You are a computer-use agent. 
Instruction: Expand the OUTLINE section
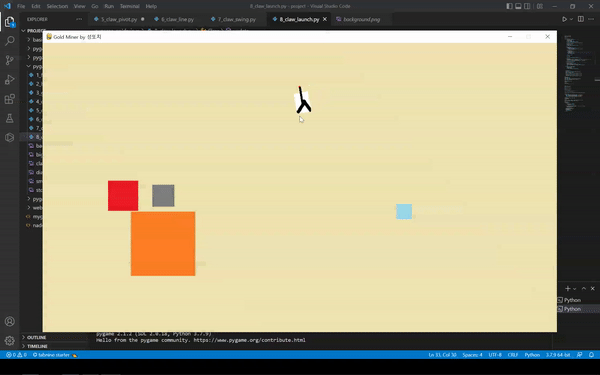36,337
